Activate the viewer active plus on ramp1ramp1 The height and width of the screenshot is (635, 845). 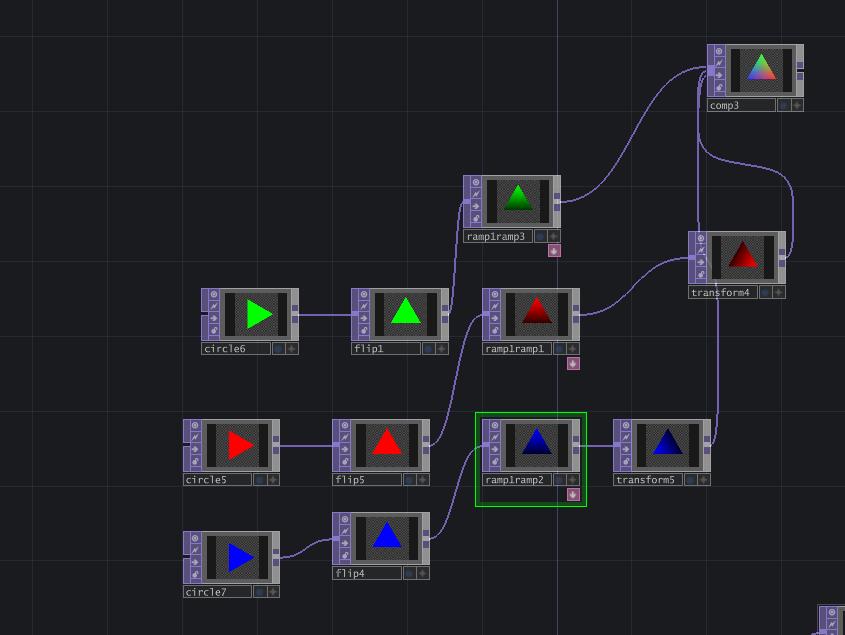coord(572,349)
